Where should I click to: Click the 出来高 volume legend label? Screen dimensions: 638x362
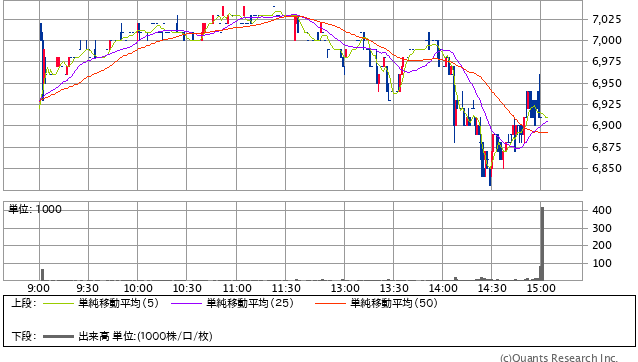(x=145, y=336)
